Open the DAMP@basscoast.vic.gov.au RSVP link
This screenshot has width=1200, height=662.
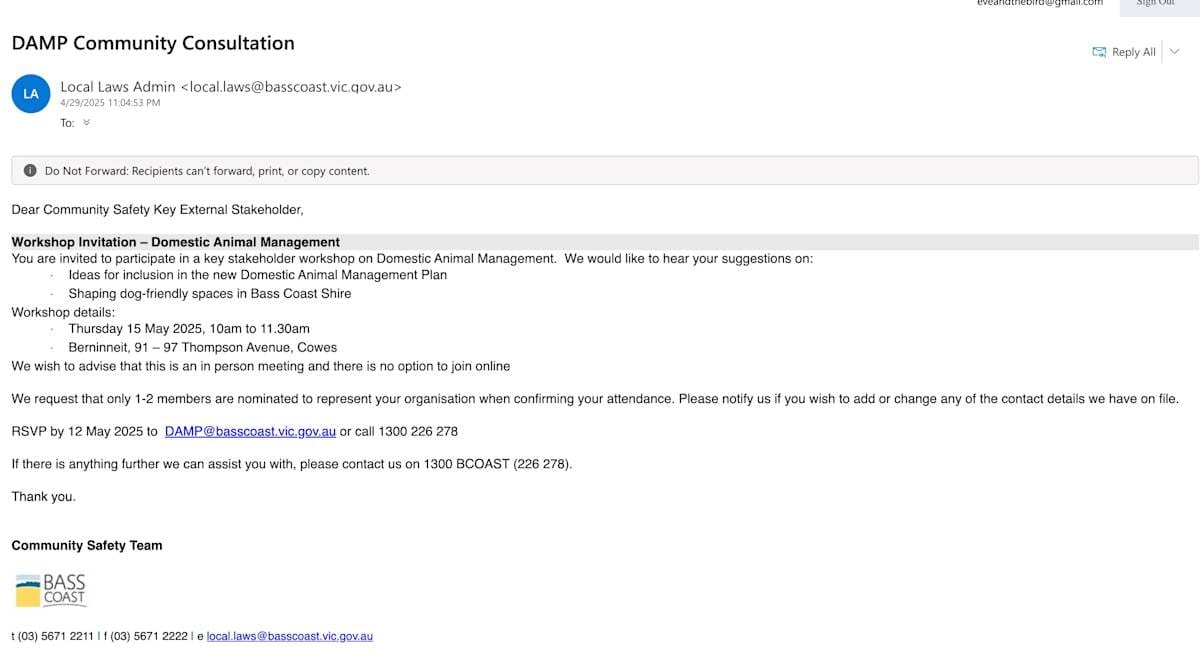pos(250,432)
